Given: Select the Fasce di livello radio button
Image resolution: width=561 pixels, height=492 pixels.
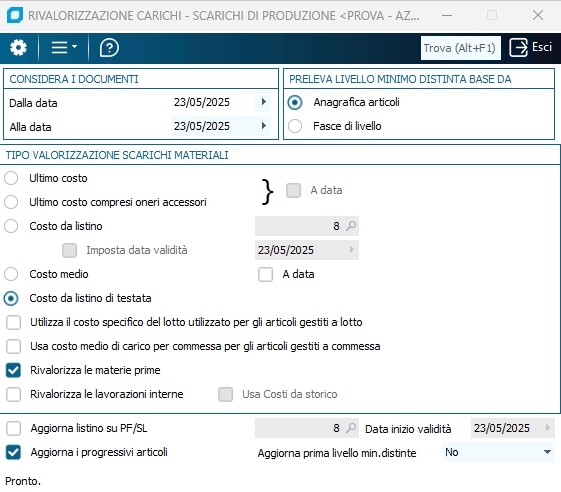Looking at the screenshot, I should 295,126.
